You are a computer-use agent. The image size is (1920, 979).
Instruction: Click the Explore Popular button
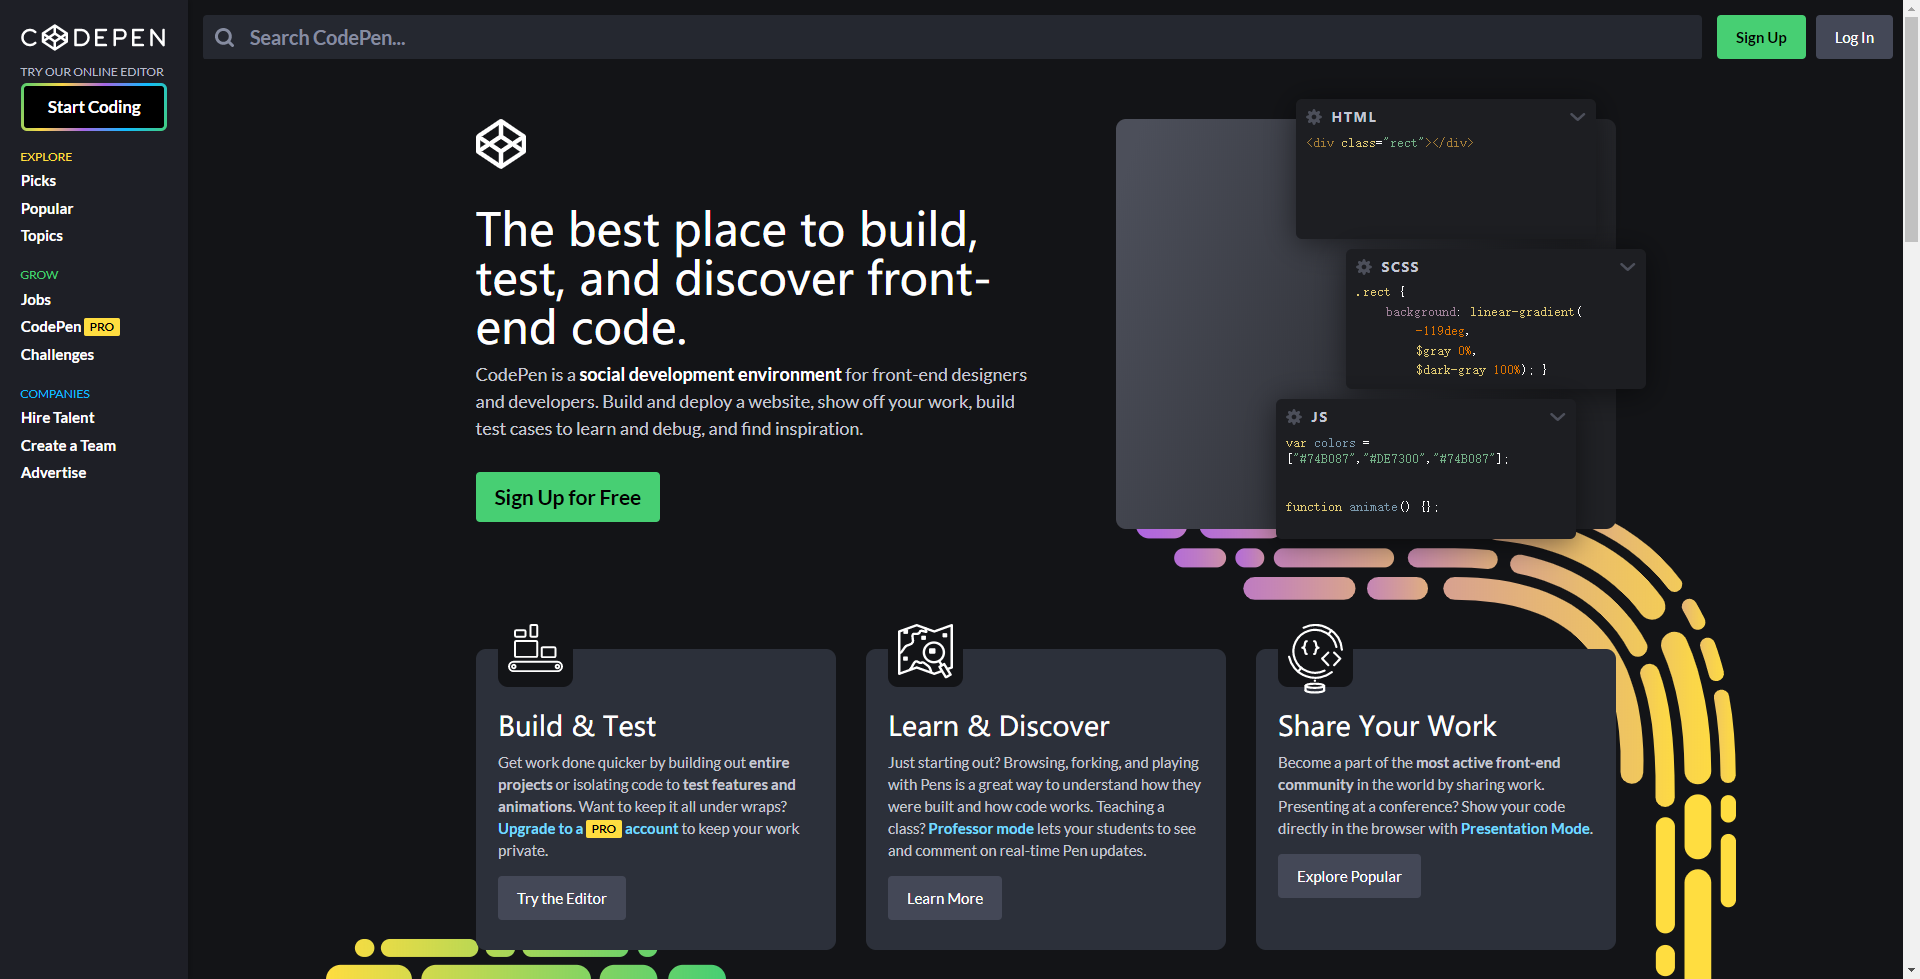click(x=1349, y=876)
